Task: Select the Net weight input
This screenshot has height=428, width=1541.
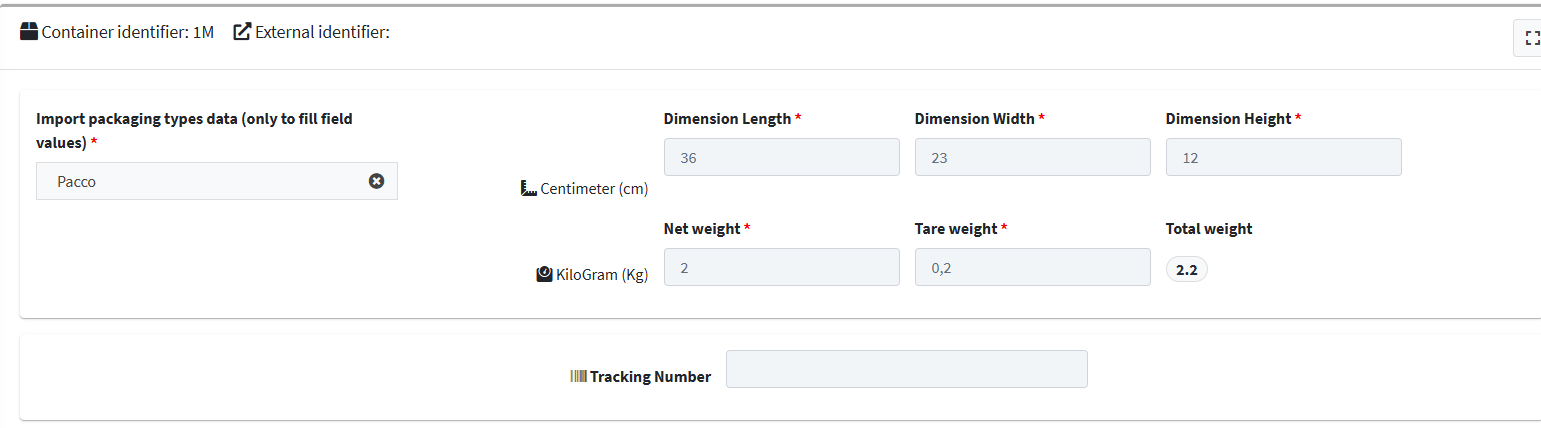Action: coord(782,267)
